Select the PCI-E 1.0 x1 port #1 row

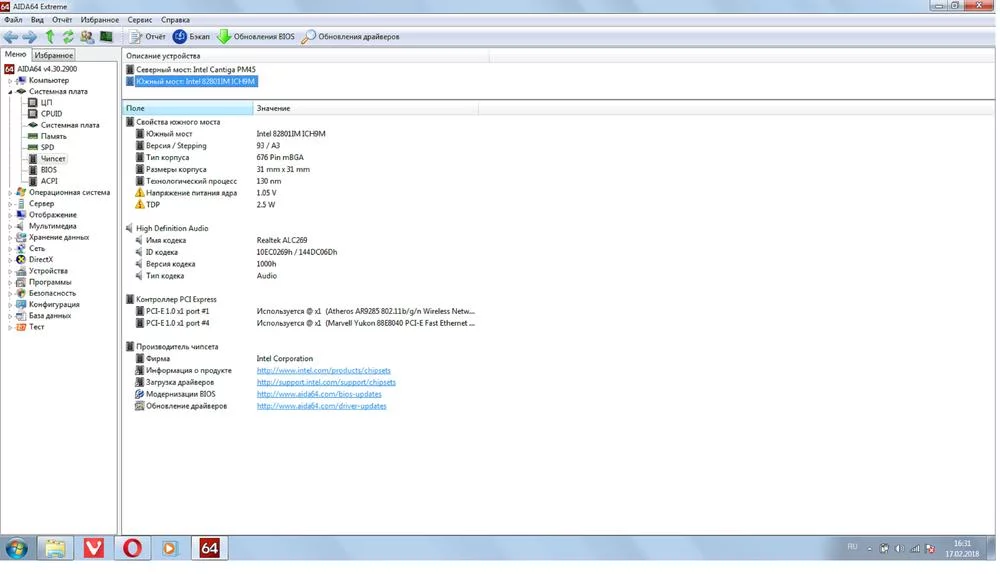point(305,311)
